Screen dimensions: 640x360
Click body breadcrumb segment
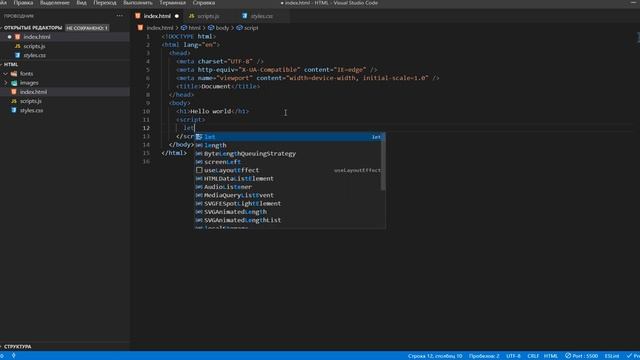(x=222, y=28)
